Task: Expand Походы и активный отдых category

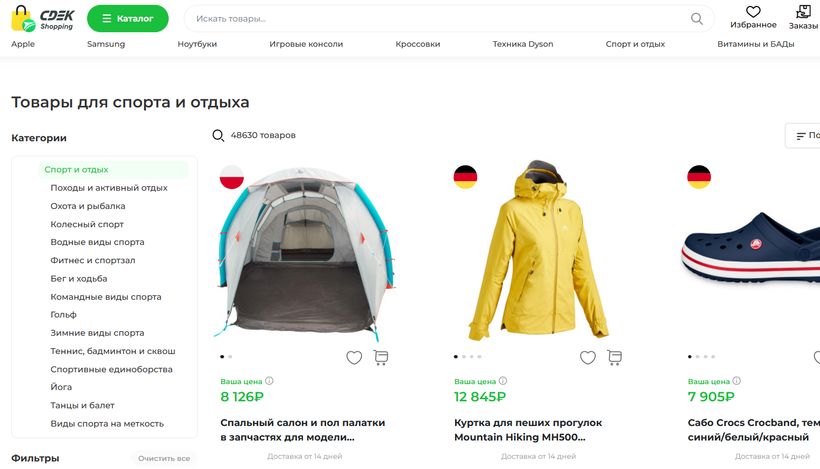Action: coord(109,188)
